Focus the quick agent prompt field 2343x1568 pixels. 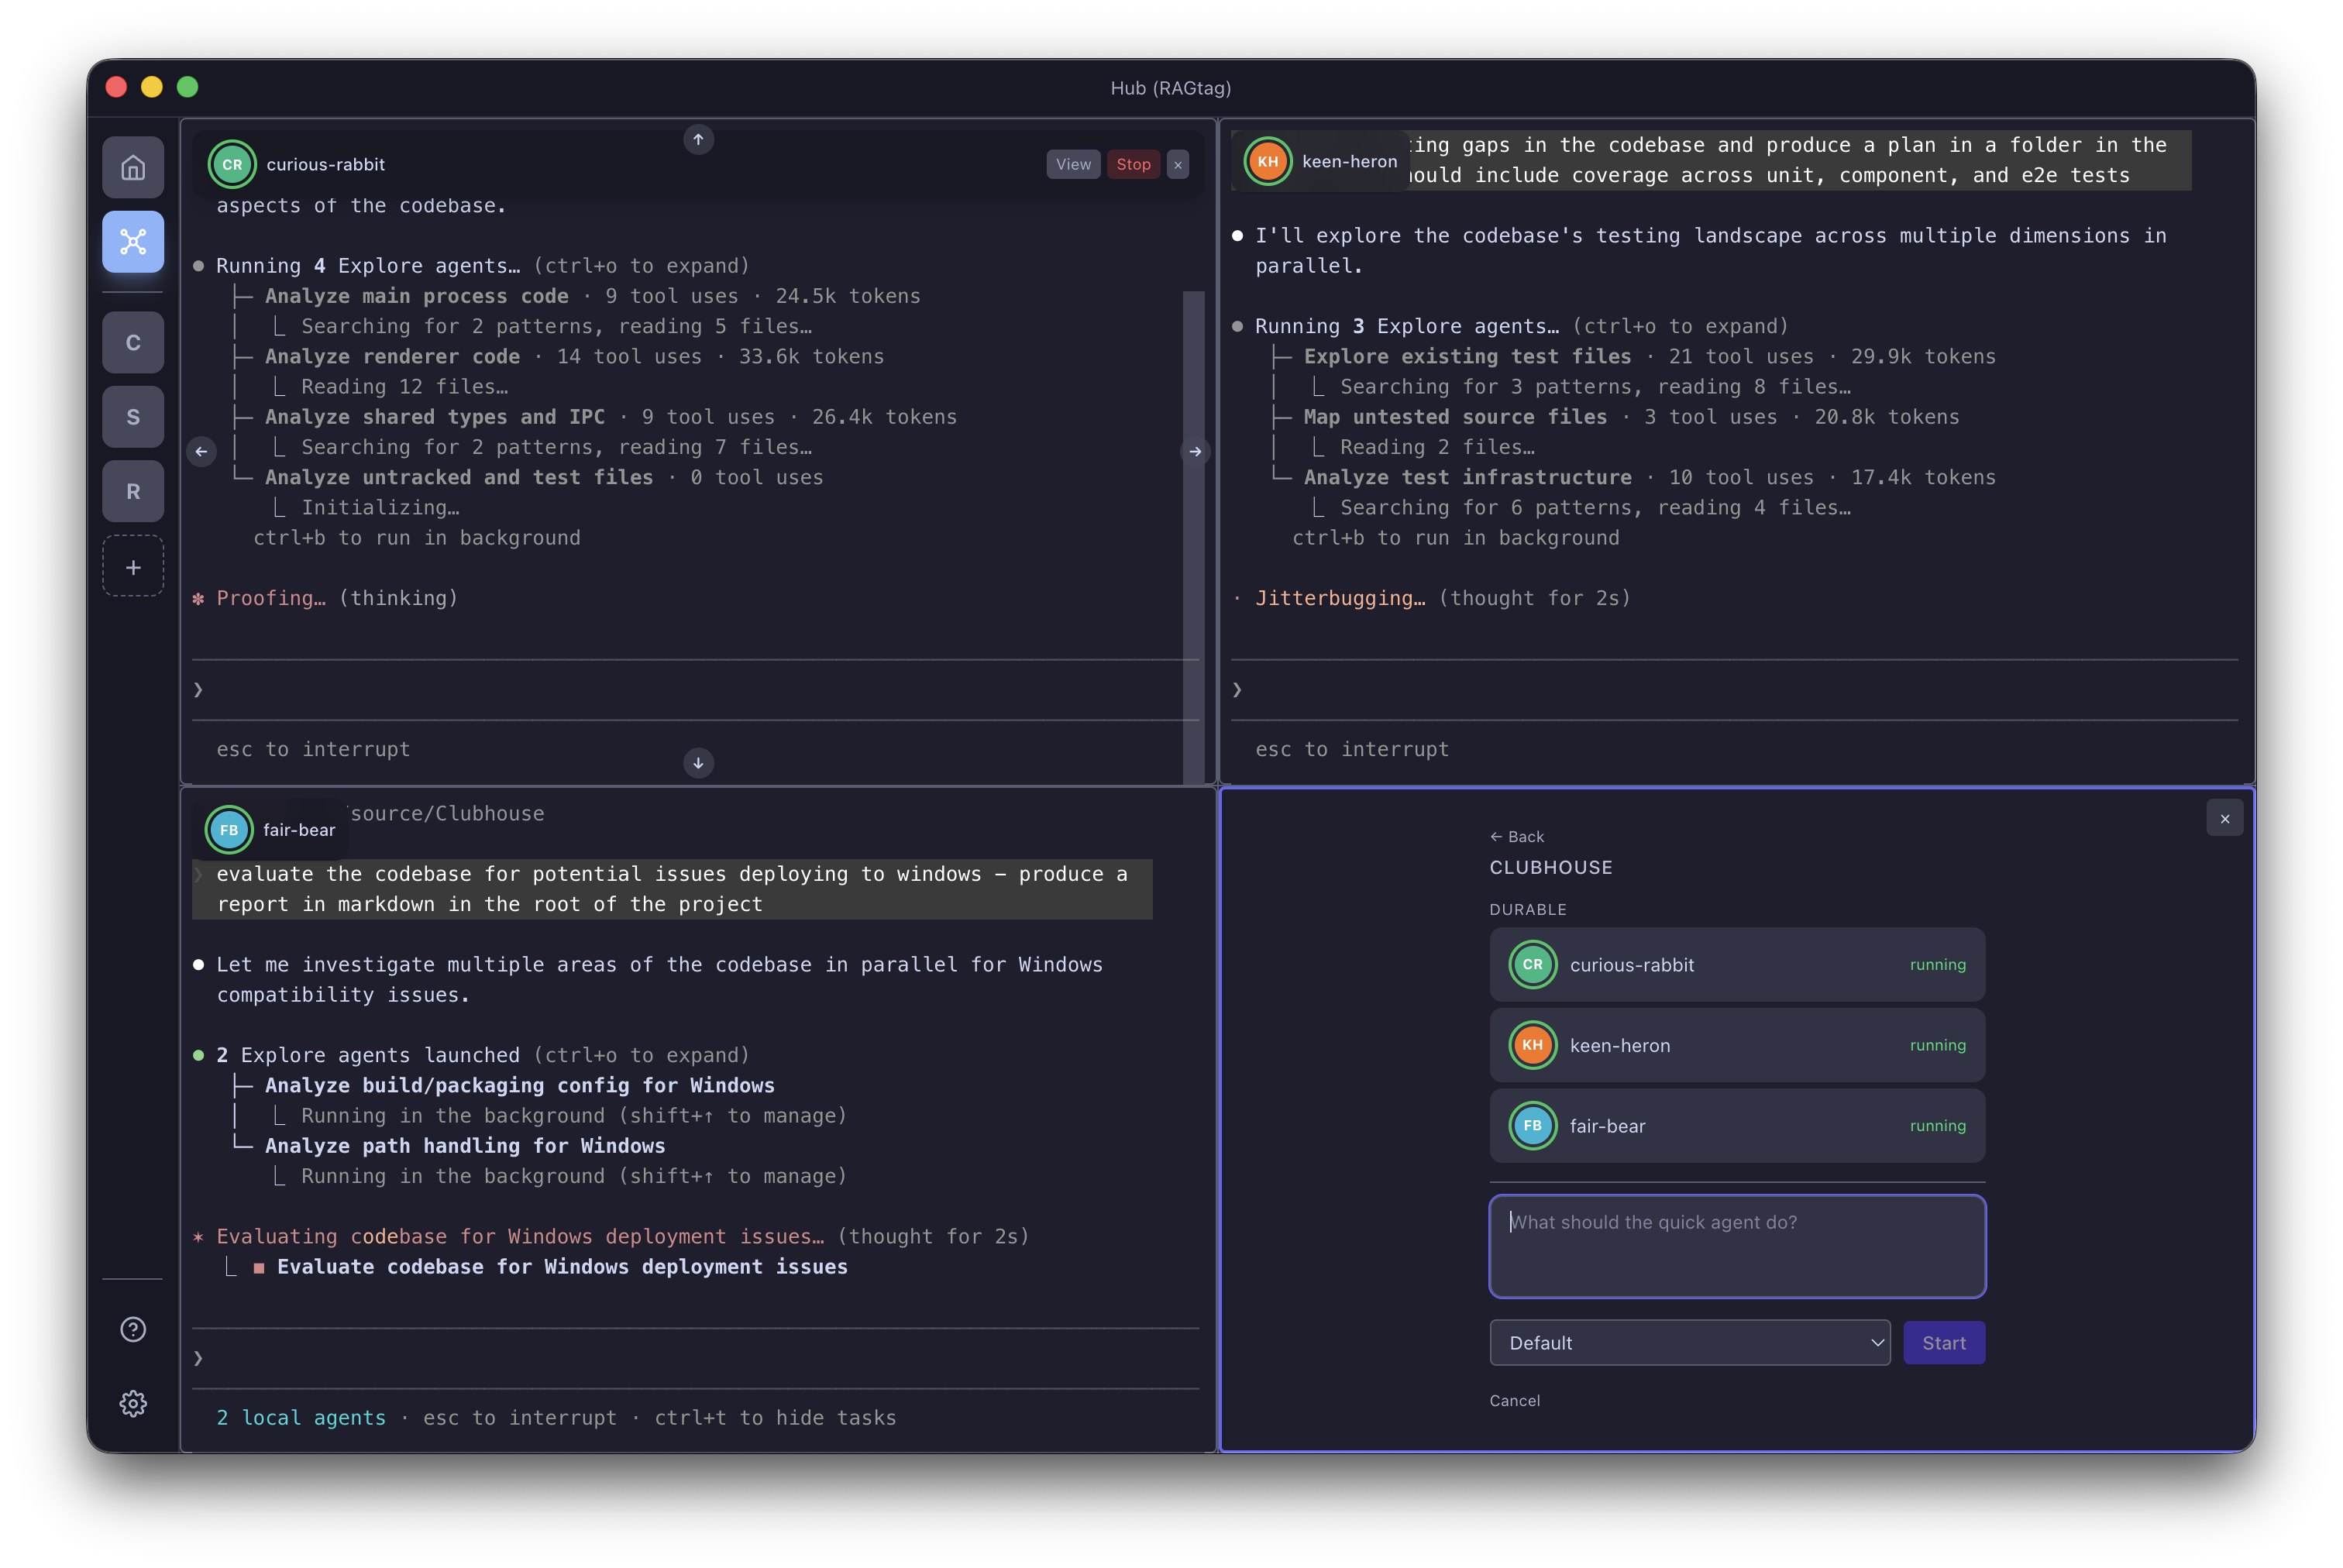pos(1737,1246)
